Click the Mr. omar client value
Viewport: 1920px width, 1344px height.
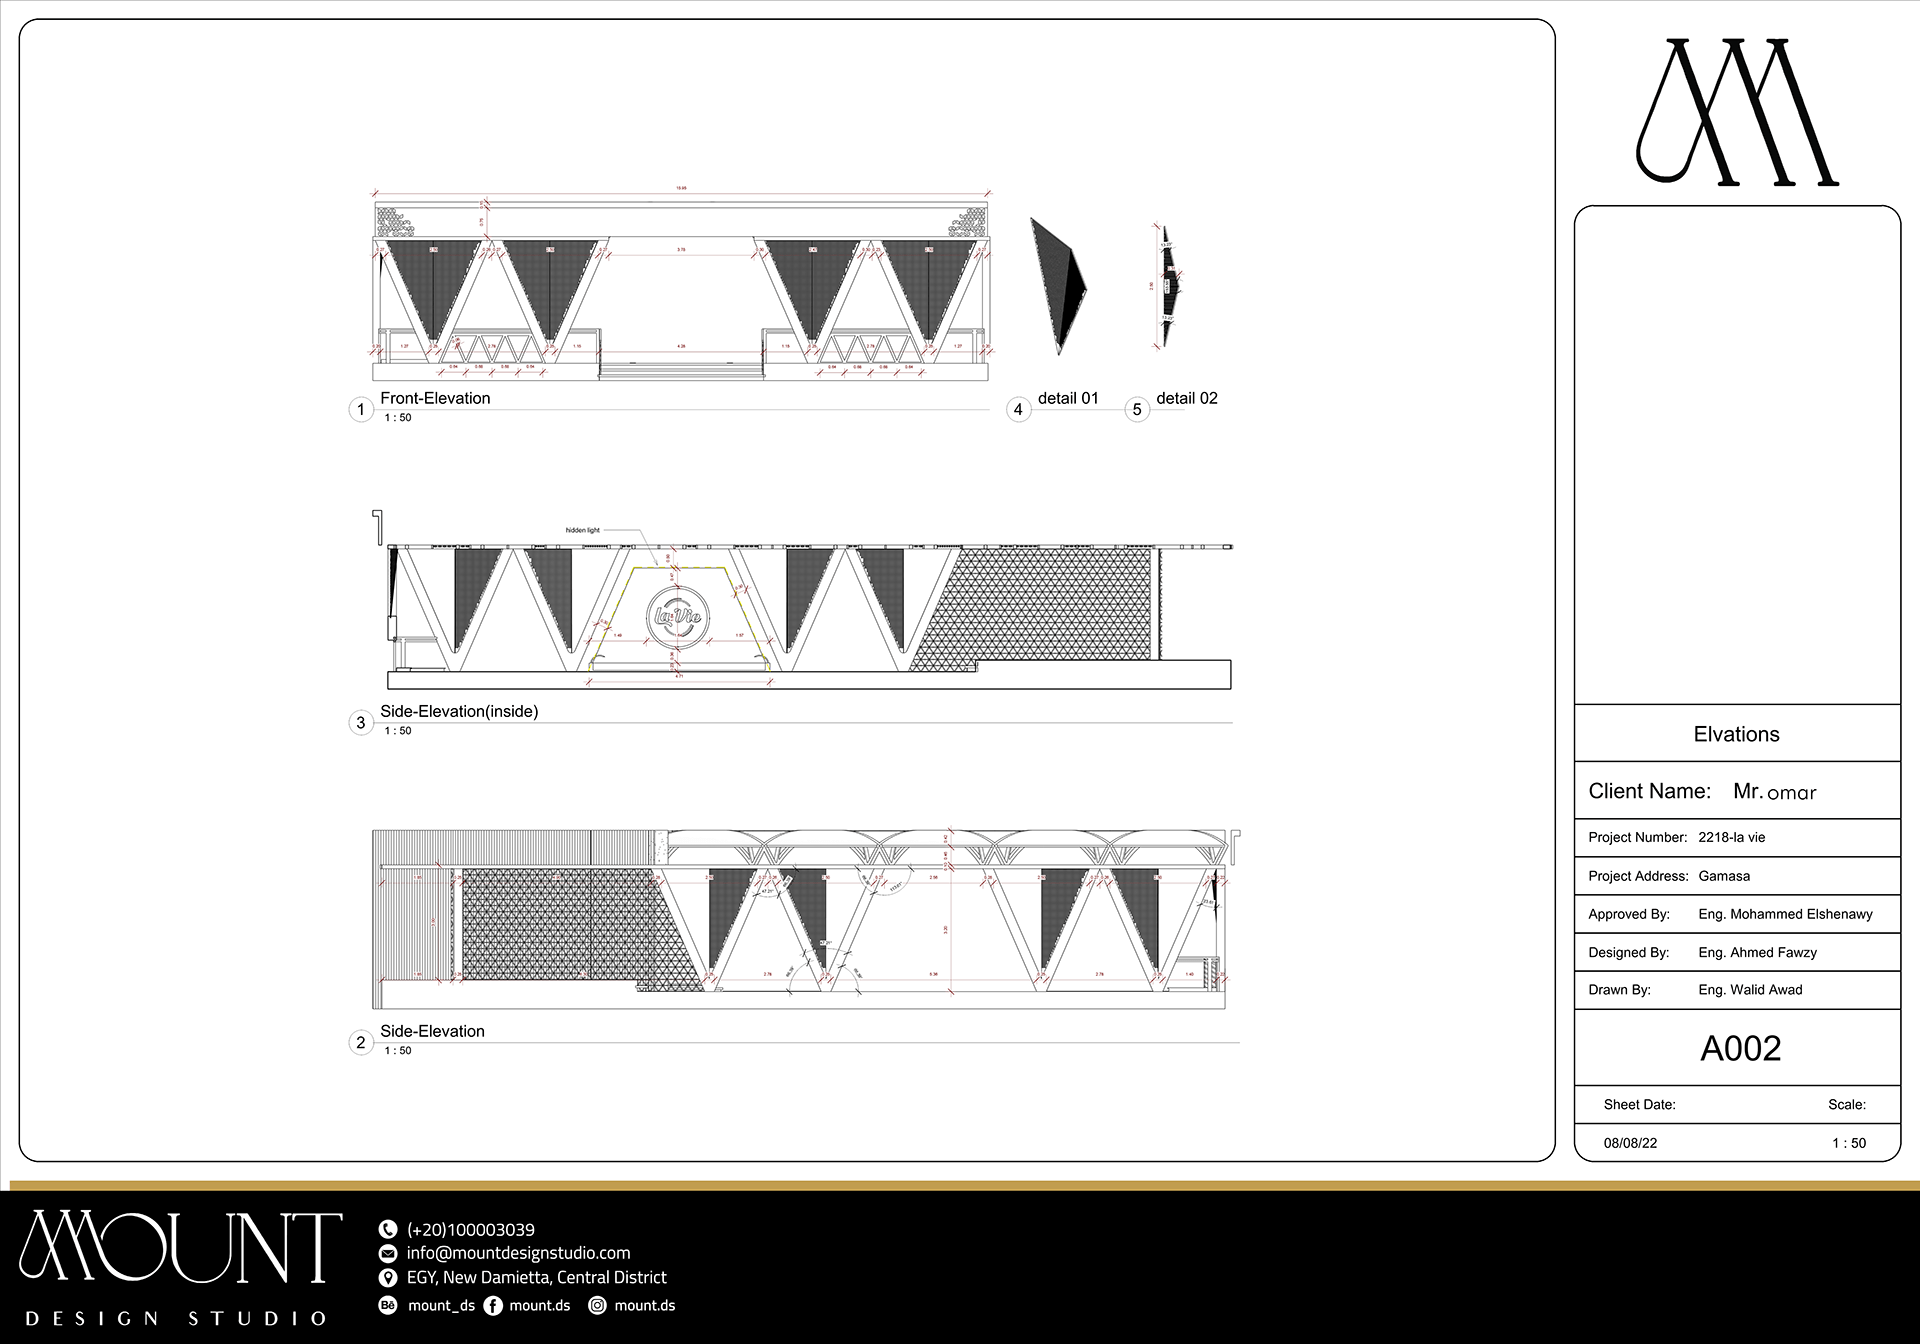(x=1775, y=791)
